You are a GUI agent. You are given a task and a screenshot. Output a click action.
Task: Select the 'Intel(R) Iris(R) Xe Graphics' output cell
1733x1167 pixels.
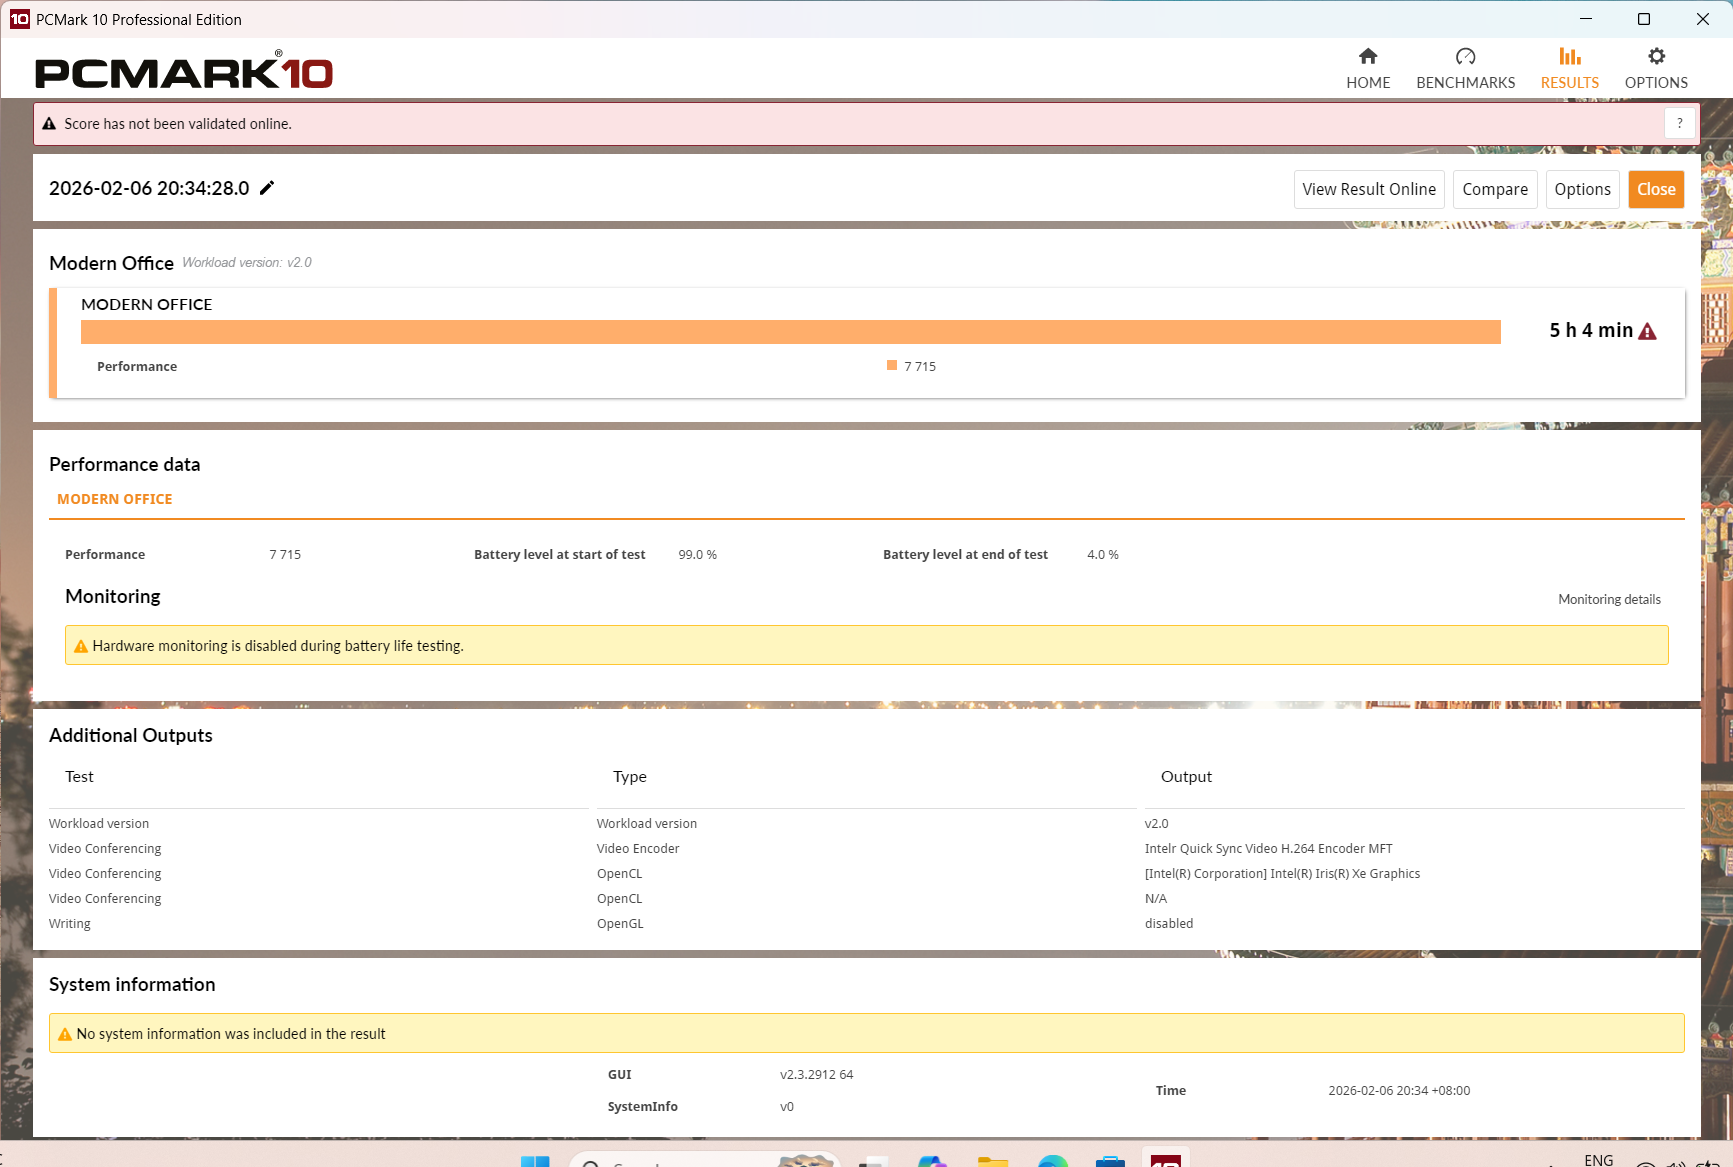1282,874
